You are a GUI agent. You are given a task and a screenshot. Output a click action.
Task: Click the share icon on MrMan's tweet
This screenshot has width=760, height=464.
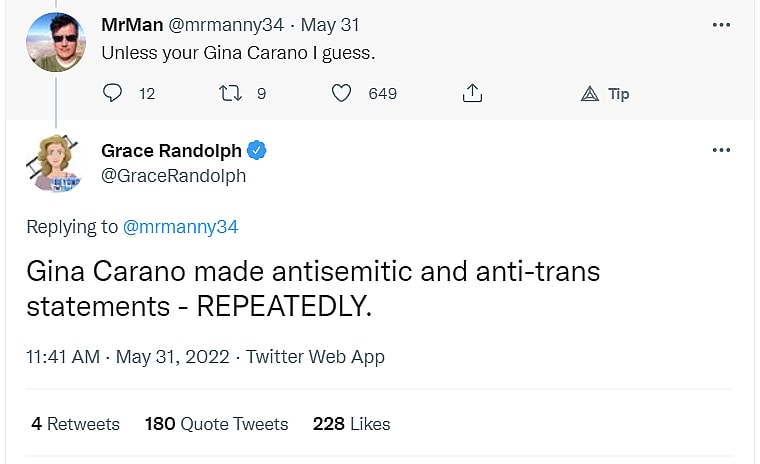472,93
